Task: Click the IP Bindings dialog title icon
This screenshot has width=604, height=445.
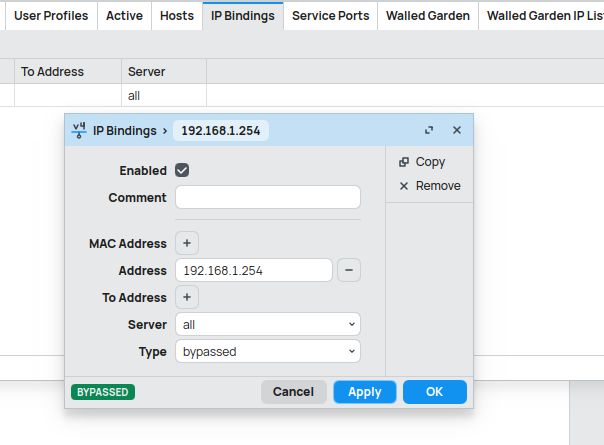Action: [x=79, y=130]
